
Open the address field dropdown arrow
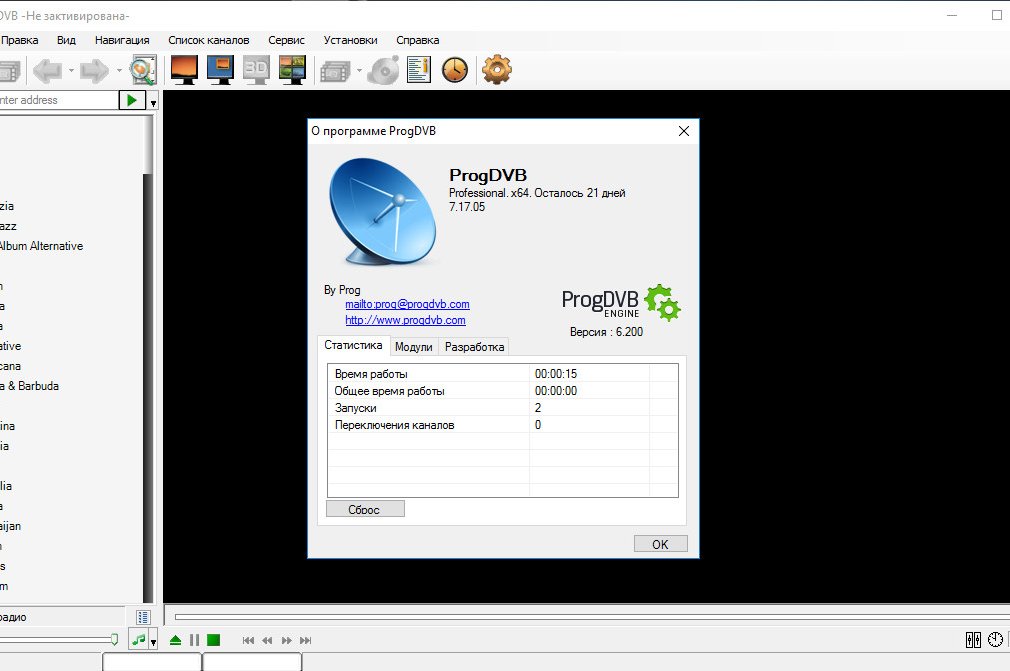153,102
